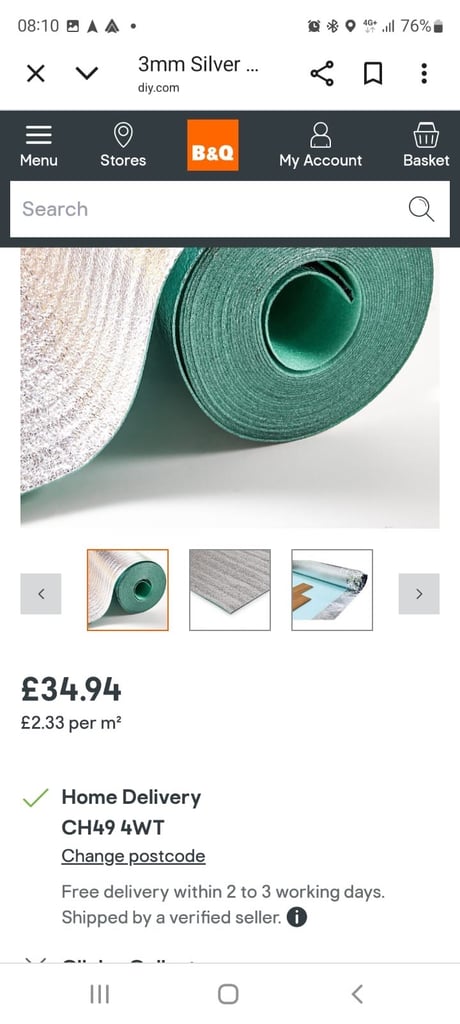Bookmark this product page
The height and width of the screenshot is (1024, 460).
372,74
